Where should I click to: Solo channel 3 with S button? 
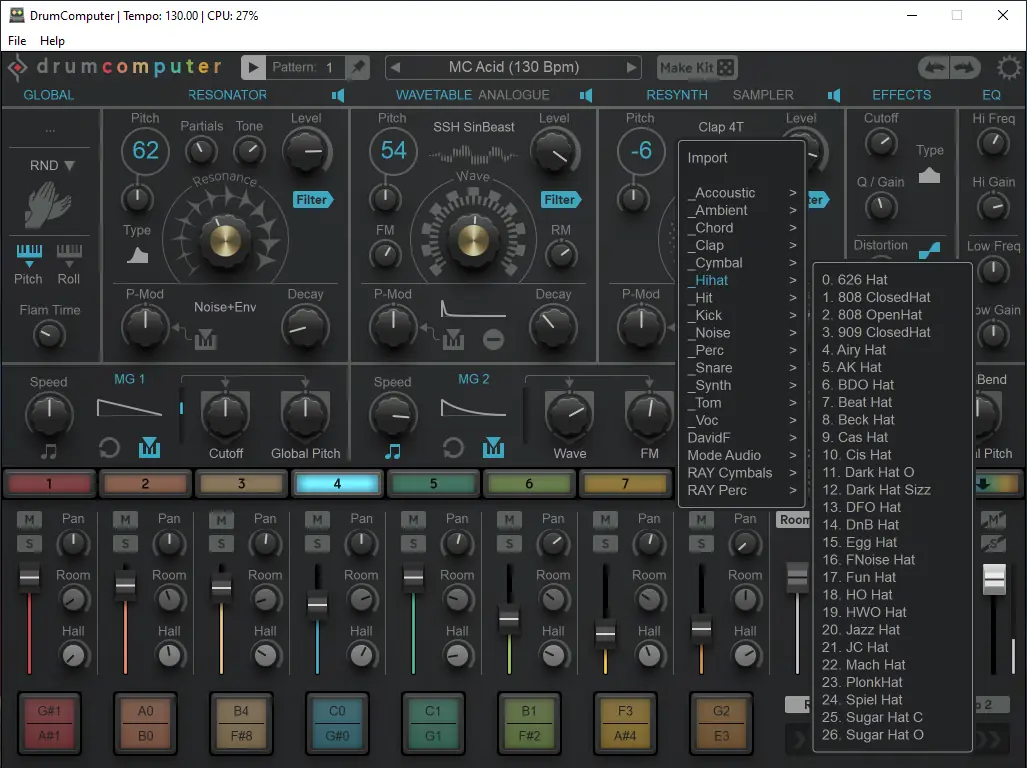point(221,543)
